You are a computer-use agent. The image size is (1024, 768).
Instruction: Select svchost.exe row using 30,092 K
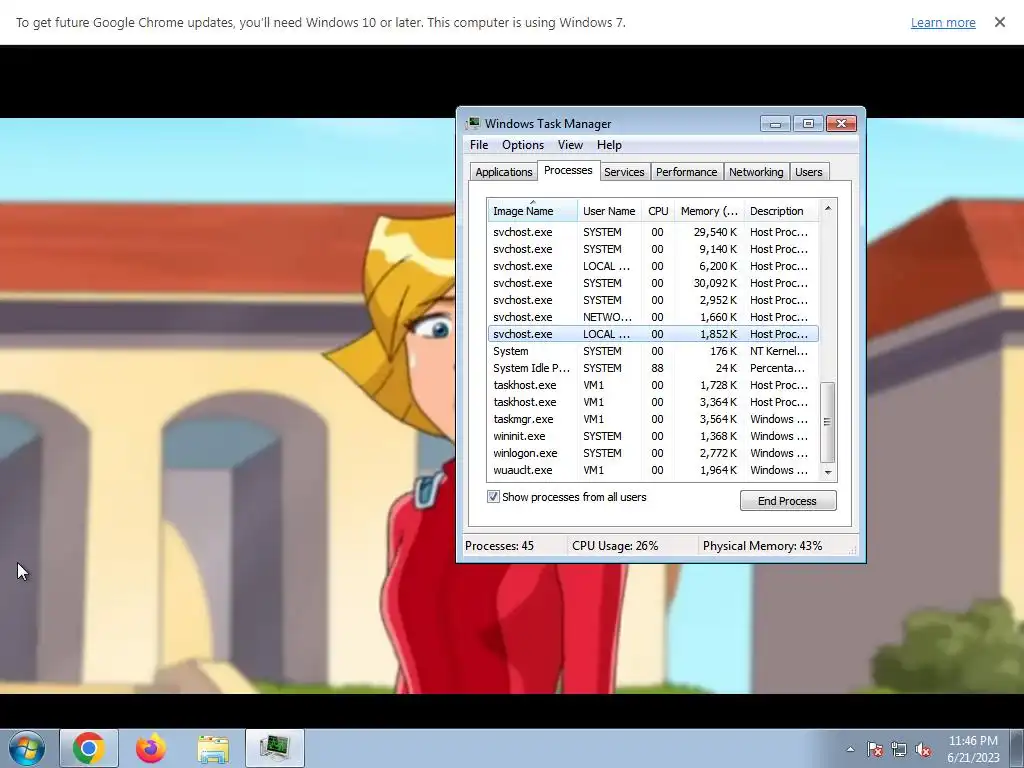pos(653,283)
